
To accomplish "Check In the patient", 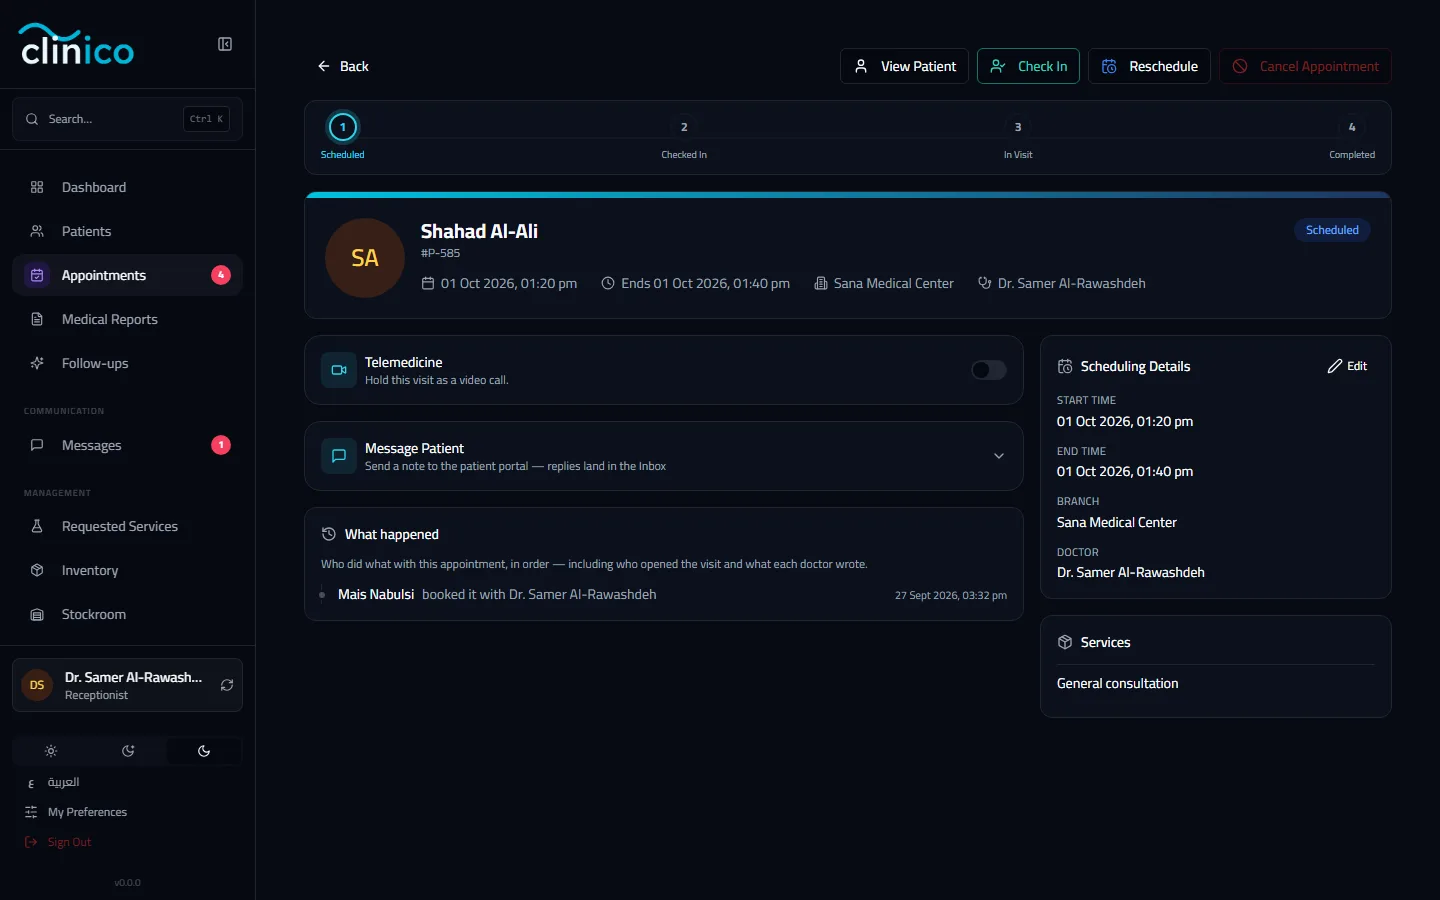I will point(1028,66).
